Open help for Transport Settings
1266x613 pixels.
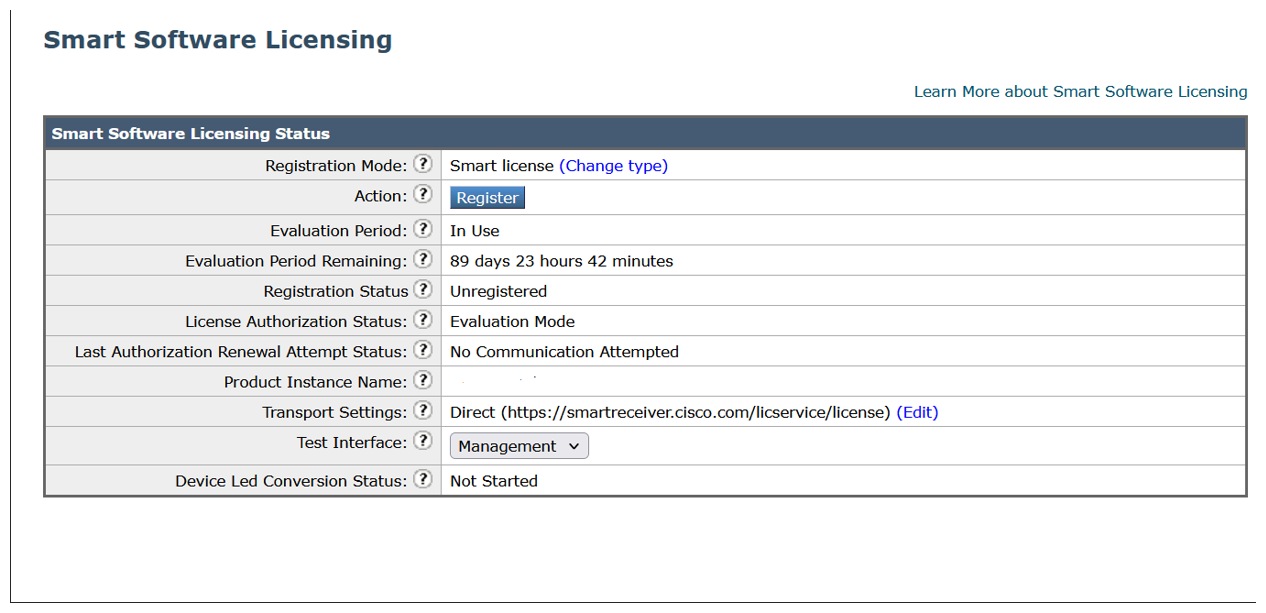point(423,411)
